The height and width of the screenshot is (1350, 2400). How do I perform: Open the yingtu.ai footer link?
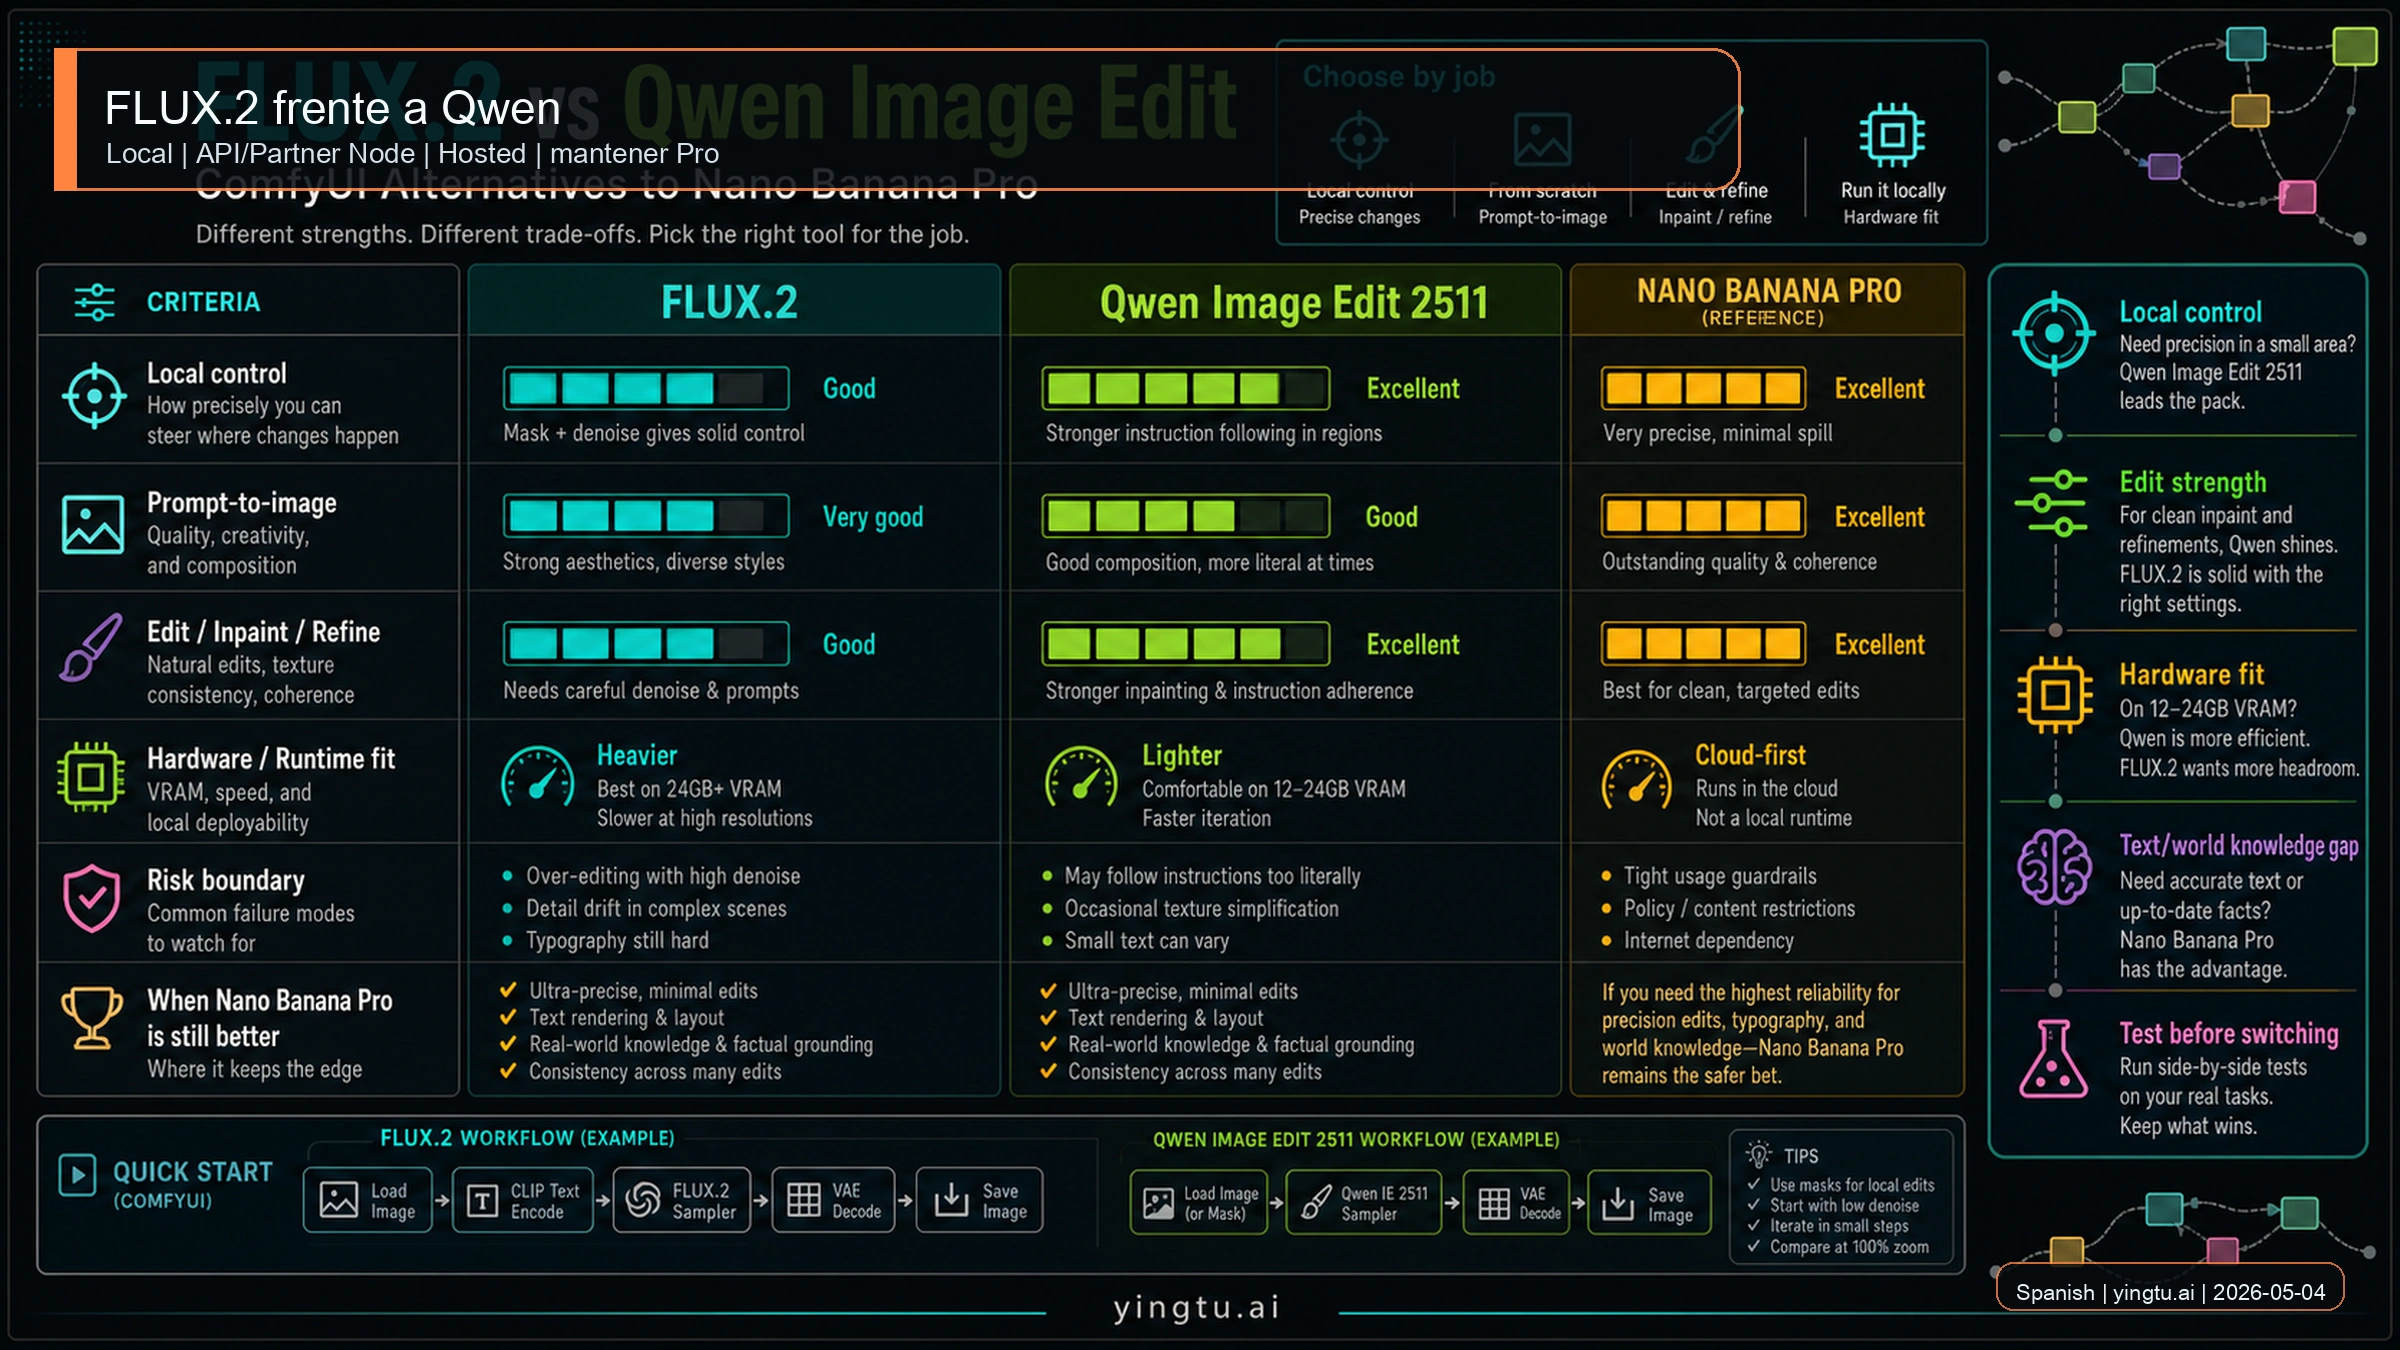coord(1197,1307)
